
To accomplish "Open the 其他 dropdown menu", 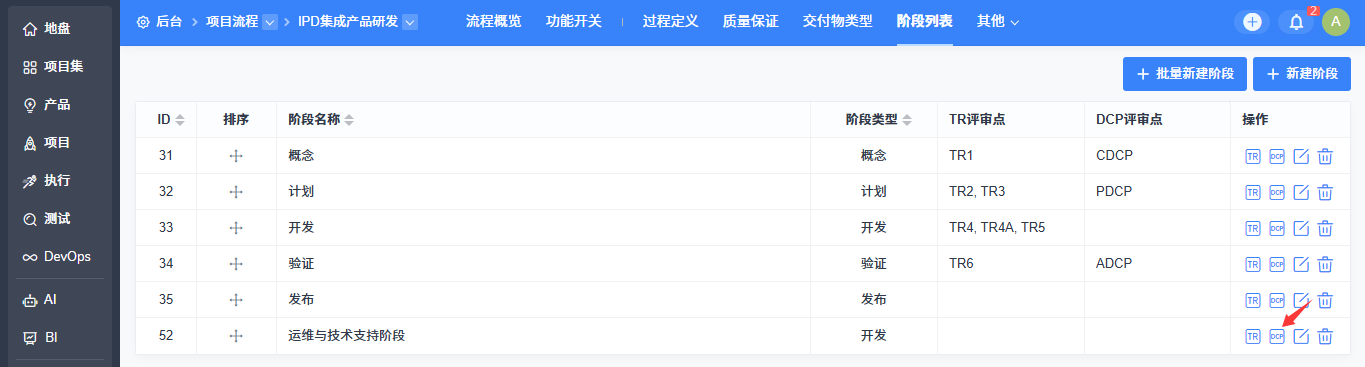I will (x=998, y=21).
